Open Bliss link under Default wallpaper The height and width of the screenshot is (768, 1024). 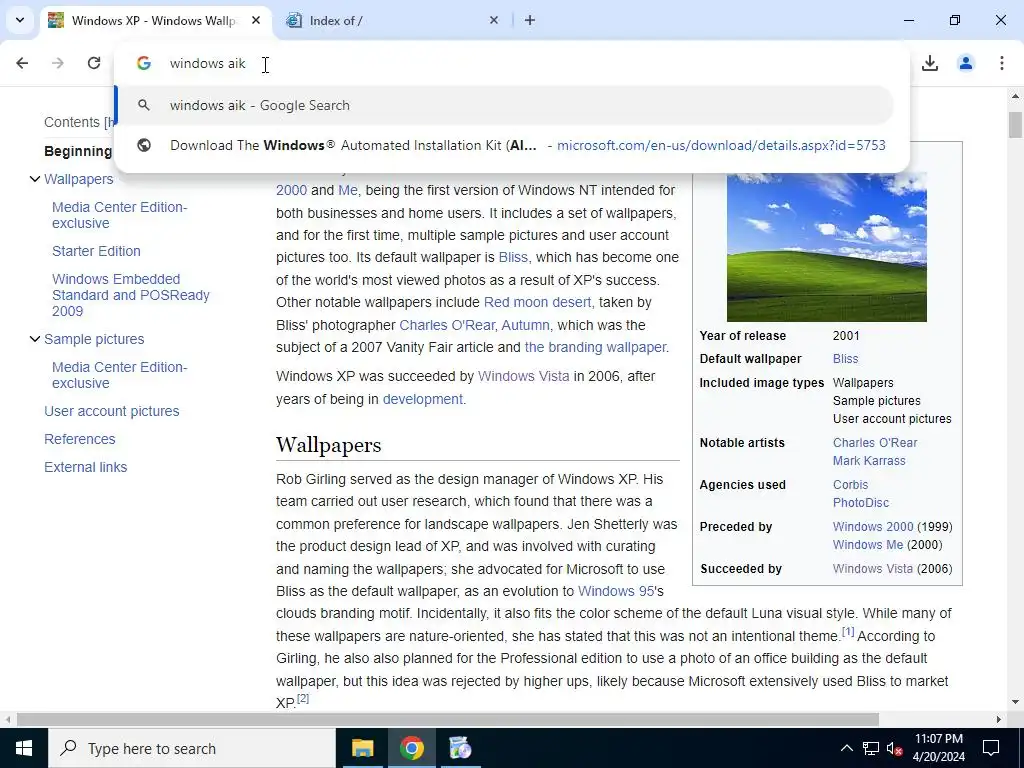coord(845,359)
